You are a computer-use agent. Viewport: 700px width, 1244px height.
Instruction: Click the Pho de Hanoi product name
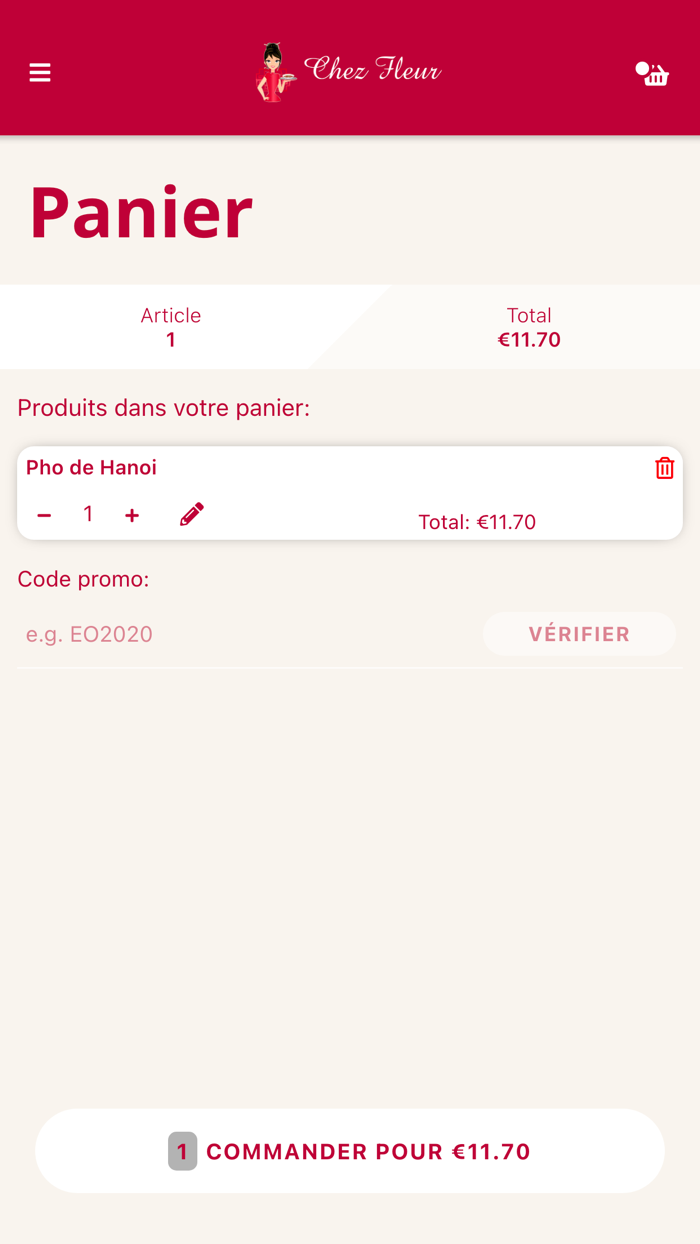tap(91, 467)
